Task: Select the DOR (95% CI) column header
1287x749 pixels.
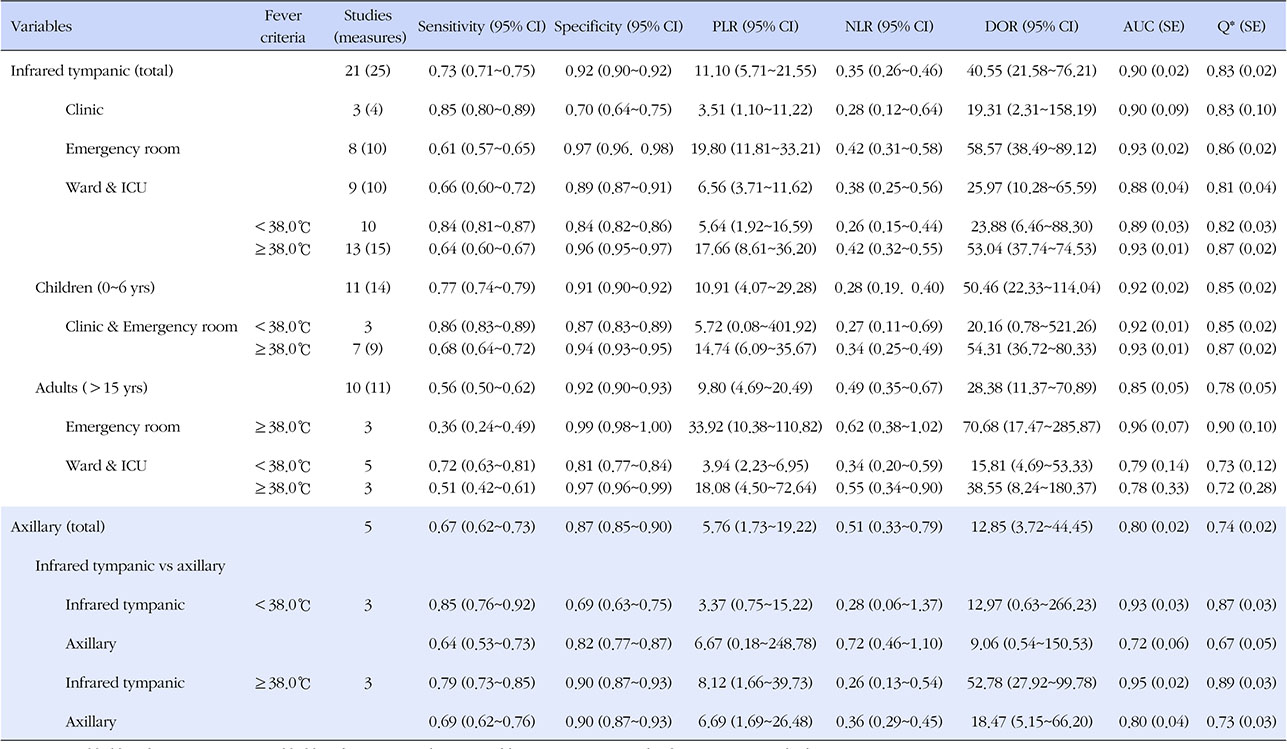Action: point(1030,27)
